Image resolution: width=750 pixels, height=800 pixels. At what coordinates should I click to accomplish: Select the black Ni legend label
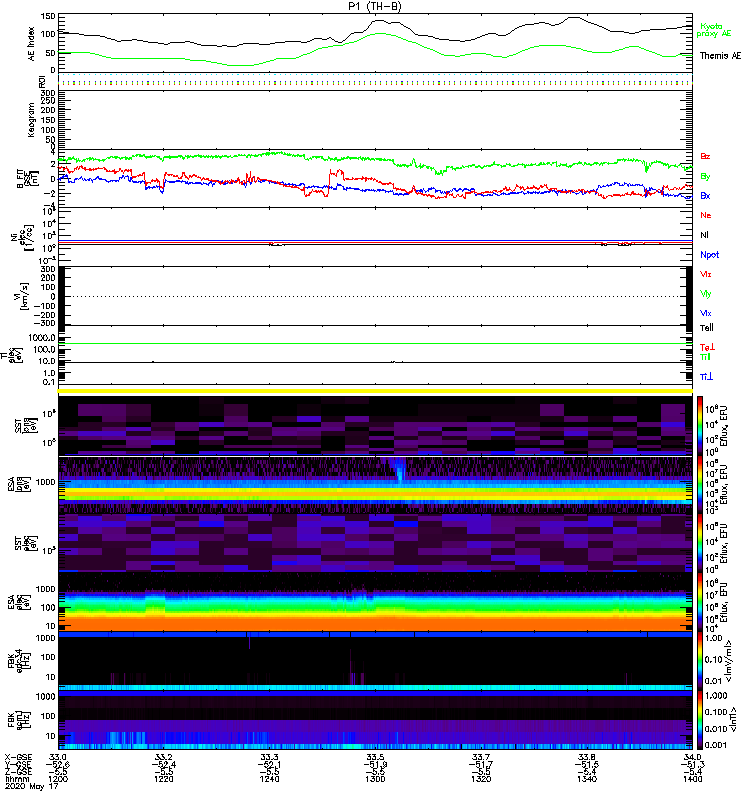[704, 235]
